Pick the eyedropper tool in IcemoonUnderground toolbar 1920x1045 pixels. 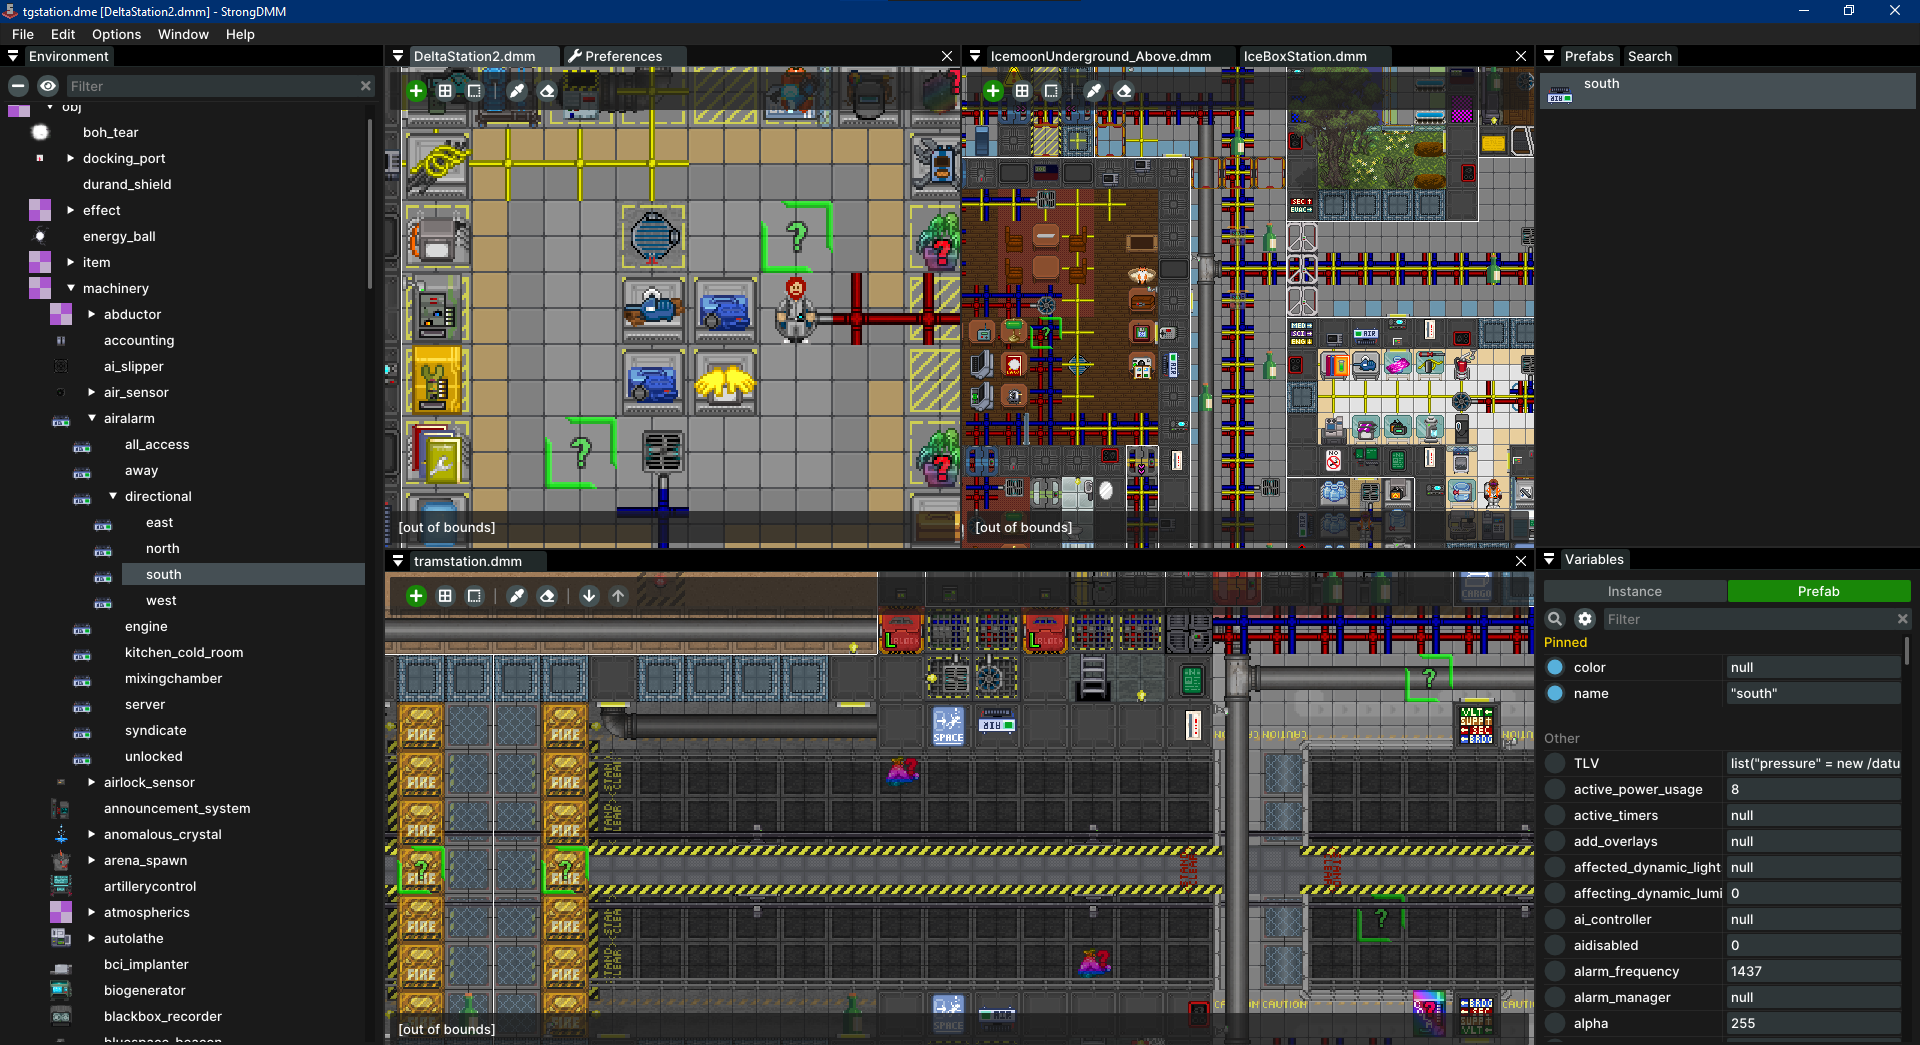[x=1094, y=91]
